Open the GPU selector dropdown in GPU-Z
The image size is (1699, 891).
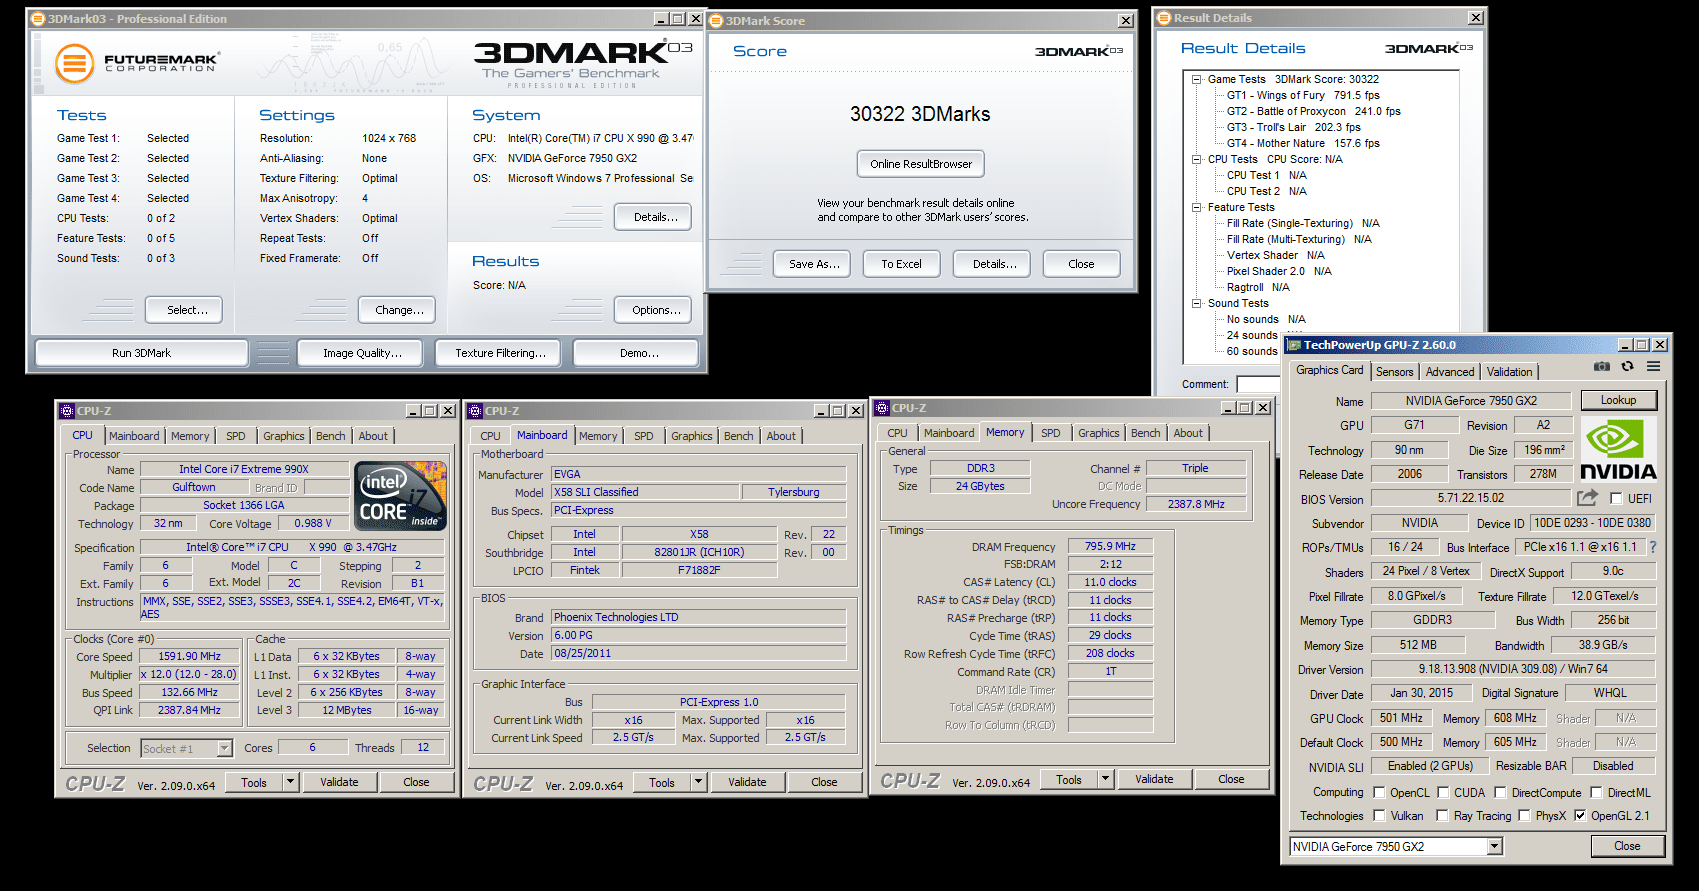1495,847
